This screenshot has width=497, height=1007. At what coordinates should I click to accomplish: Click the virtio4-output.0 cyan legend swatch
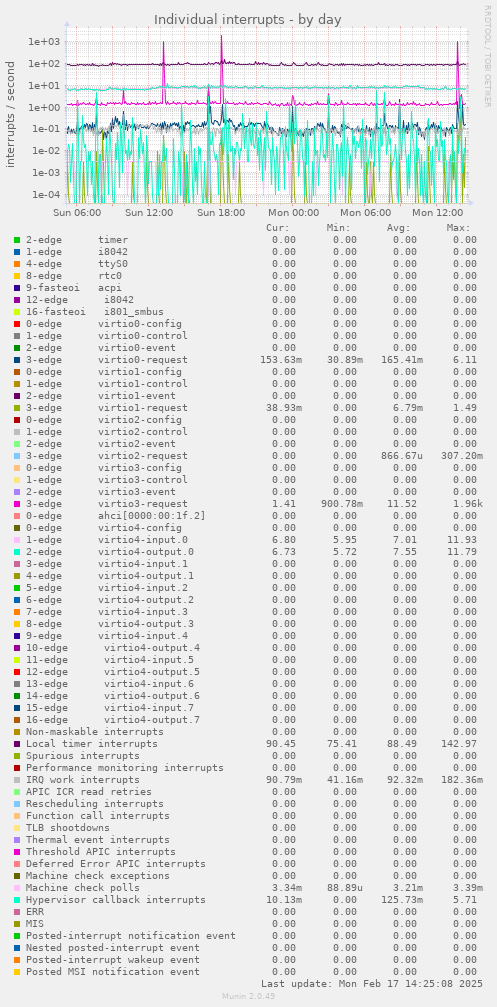[17, 552]
